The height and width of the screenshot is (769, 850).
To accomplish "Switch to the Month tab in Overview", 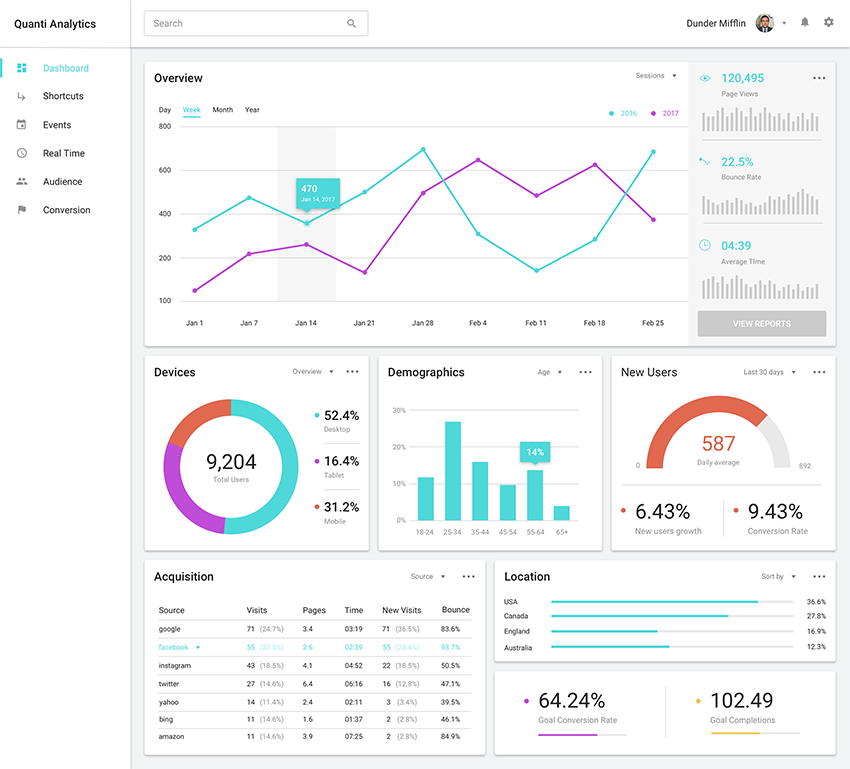I will click(x=222, y=110).
